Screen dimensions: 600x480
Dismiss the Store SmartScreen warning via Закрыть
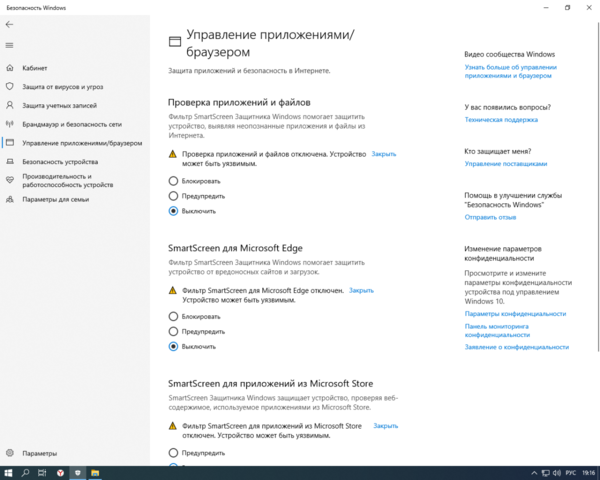tap(386, 426)
